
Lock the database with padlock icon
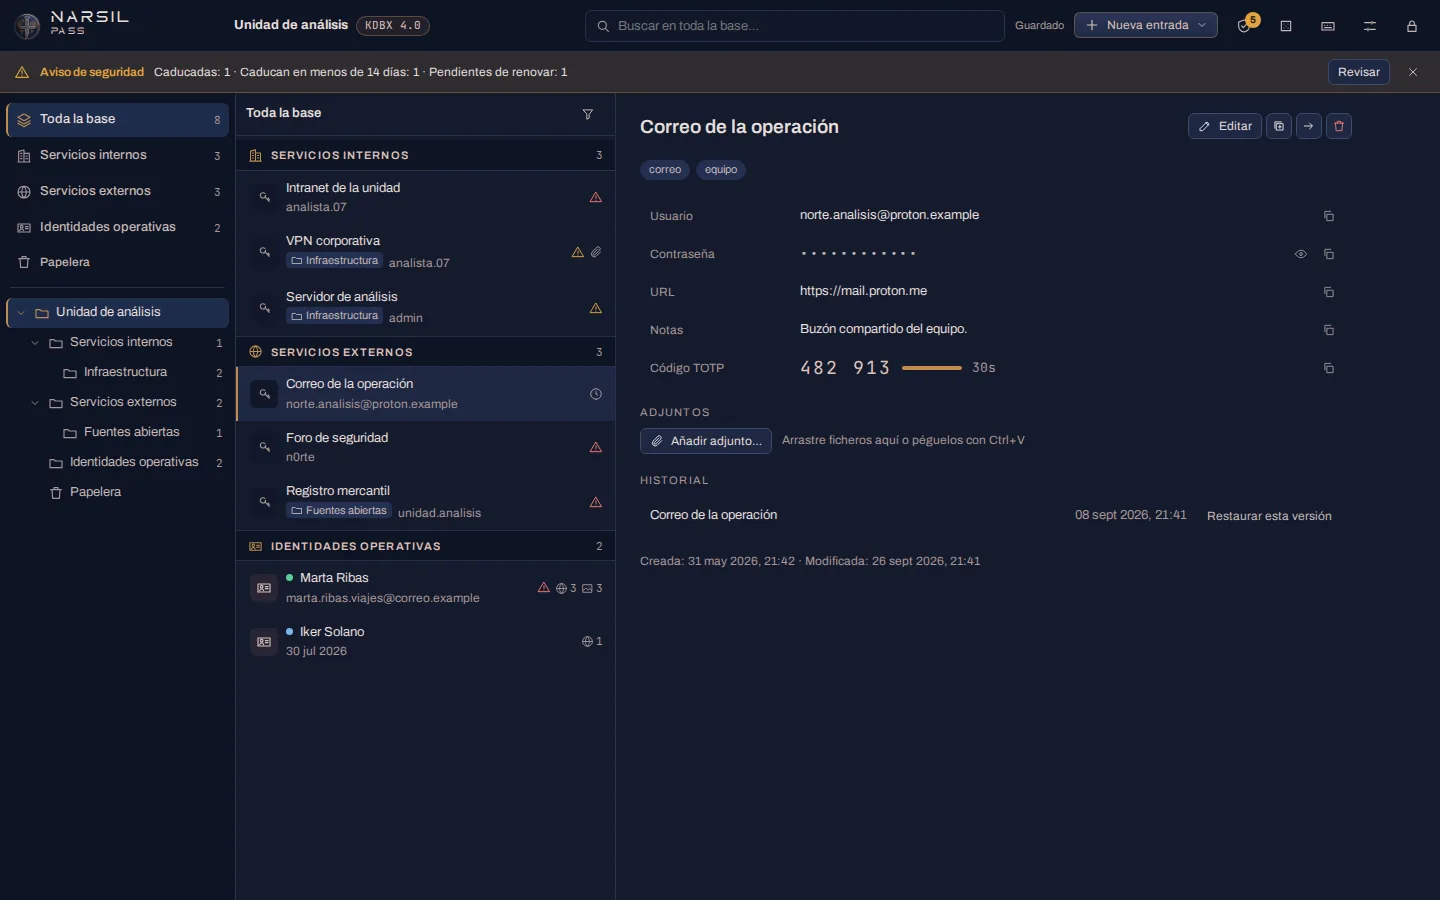click(x=1412, y=26)
